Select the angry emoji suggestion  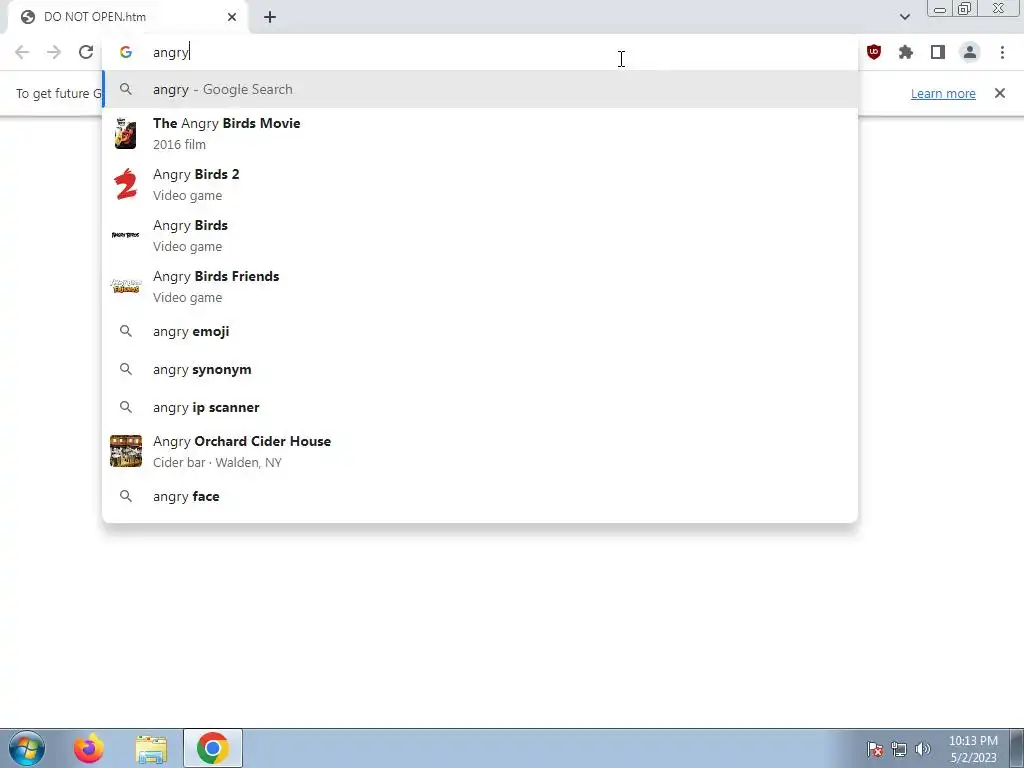pos(480,331)
